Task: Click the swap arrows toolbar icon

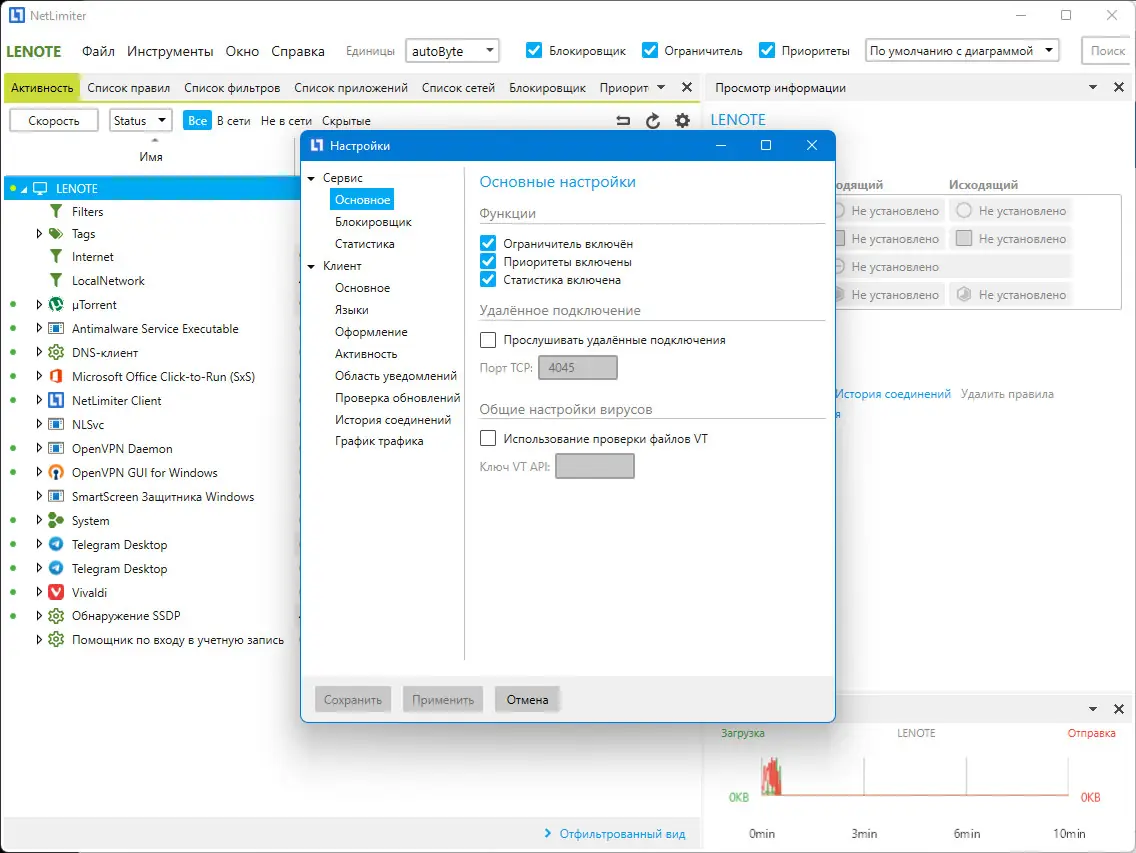Action: pos(623,121)
